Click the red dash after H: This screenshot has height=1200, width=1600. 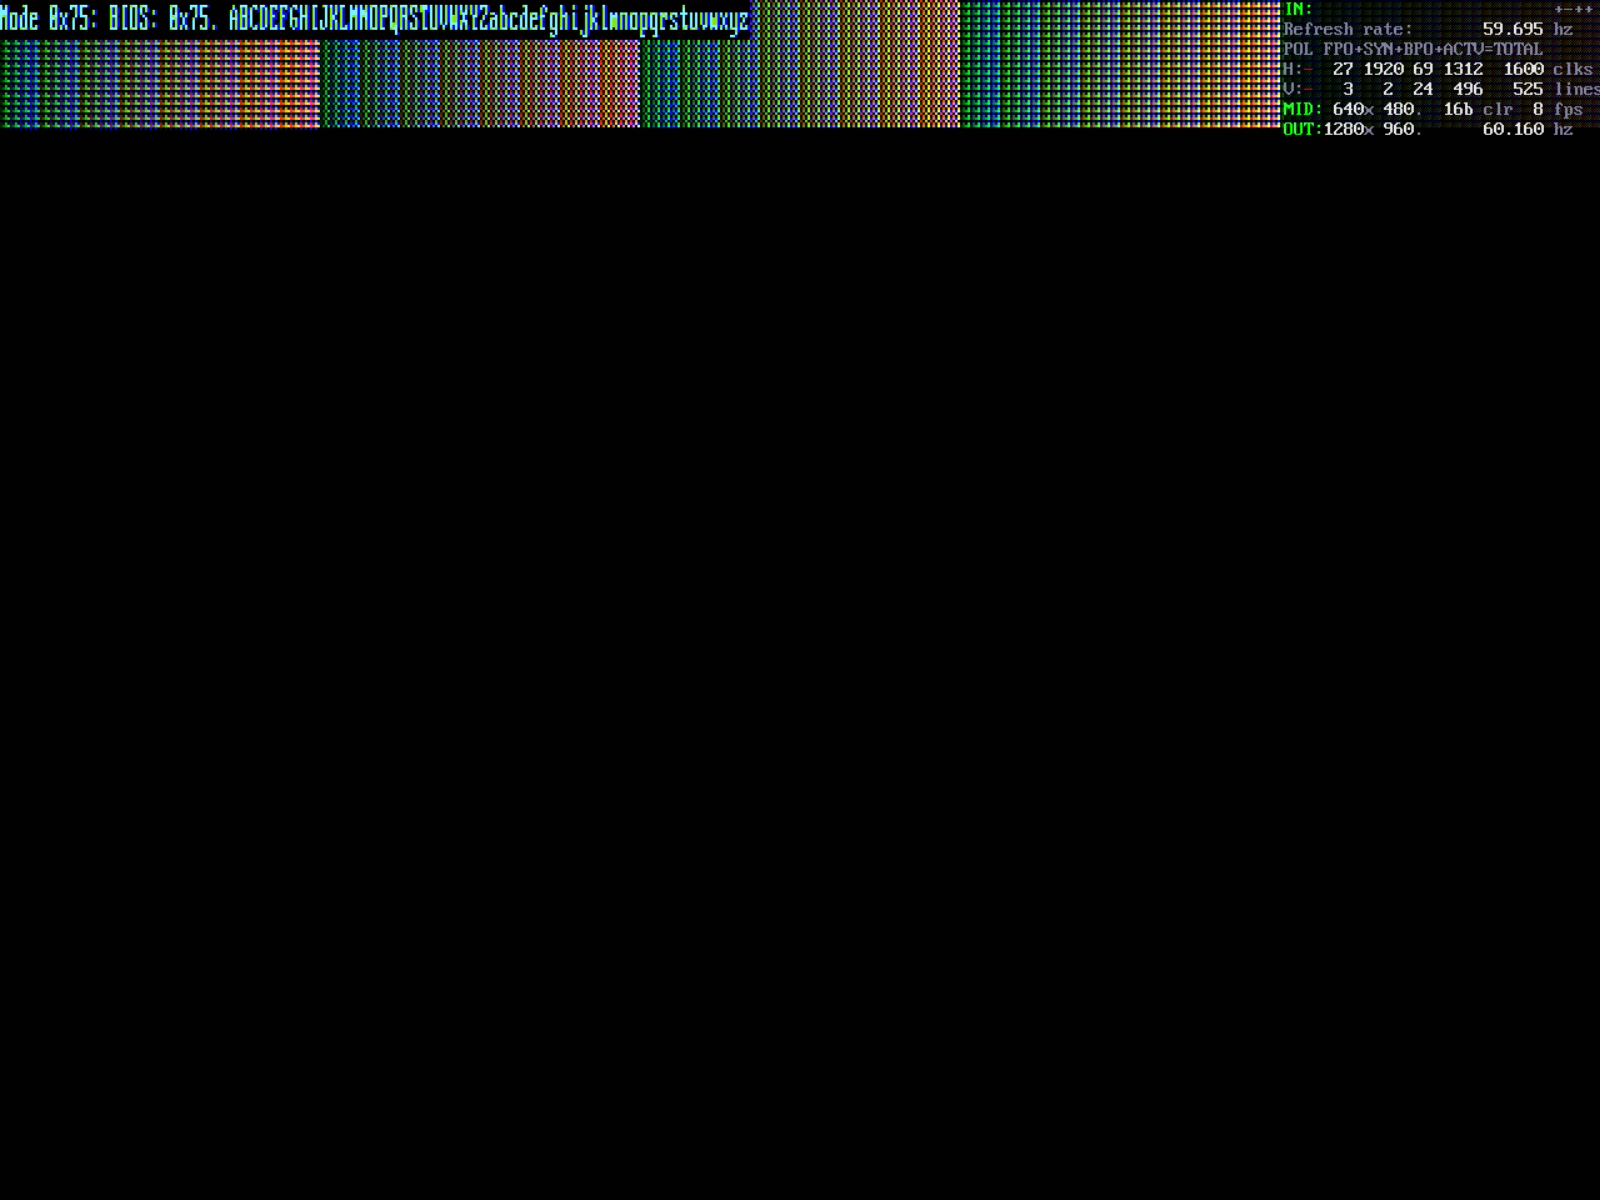pos(1308,70)
